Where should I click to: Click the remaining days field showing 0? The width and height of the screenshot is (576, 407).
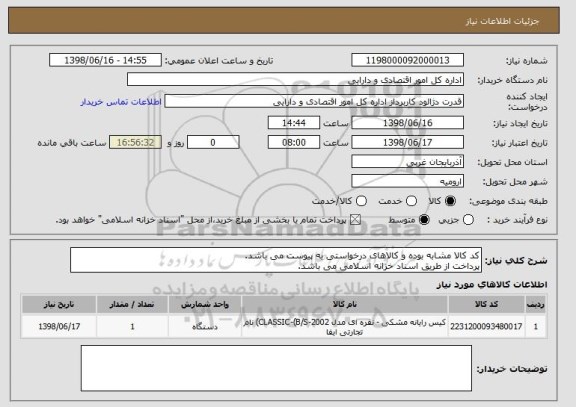coord(213,142)
